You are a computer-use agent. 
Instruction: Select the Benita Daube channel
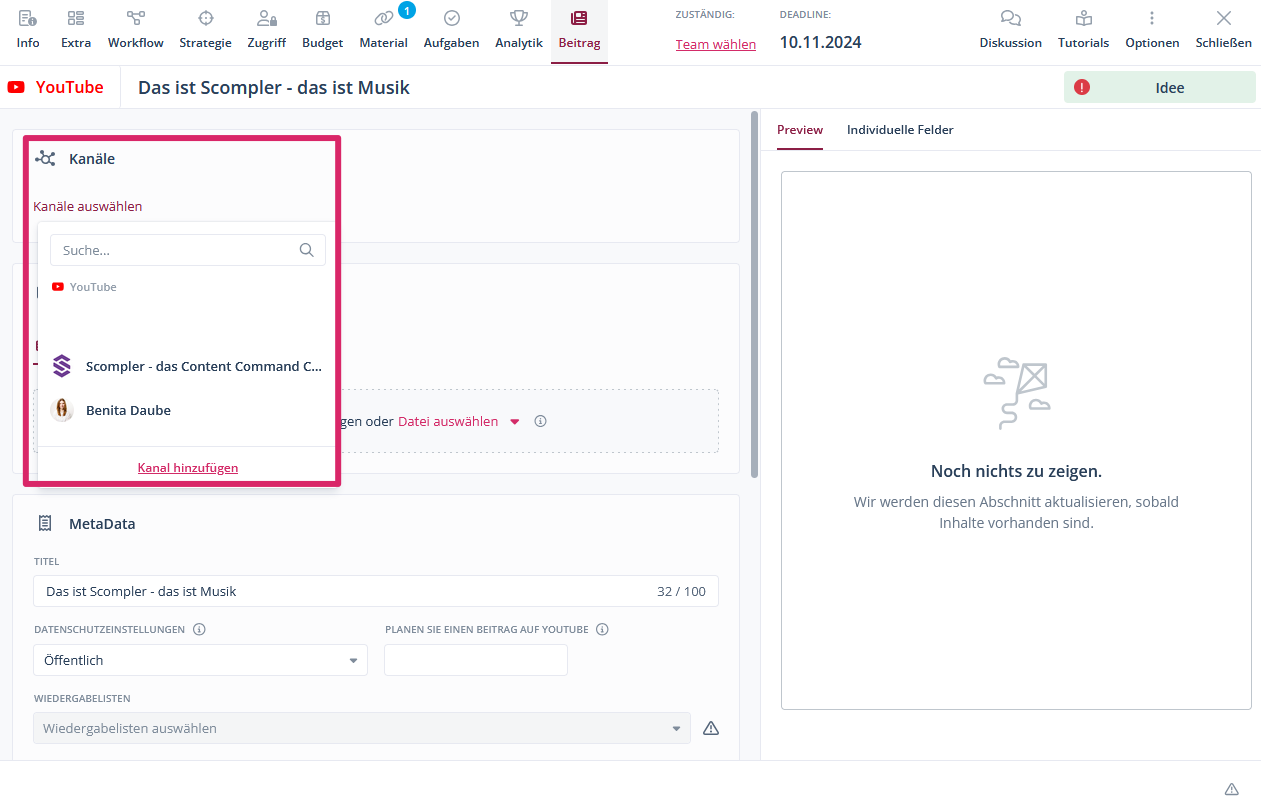[128, 410]
